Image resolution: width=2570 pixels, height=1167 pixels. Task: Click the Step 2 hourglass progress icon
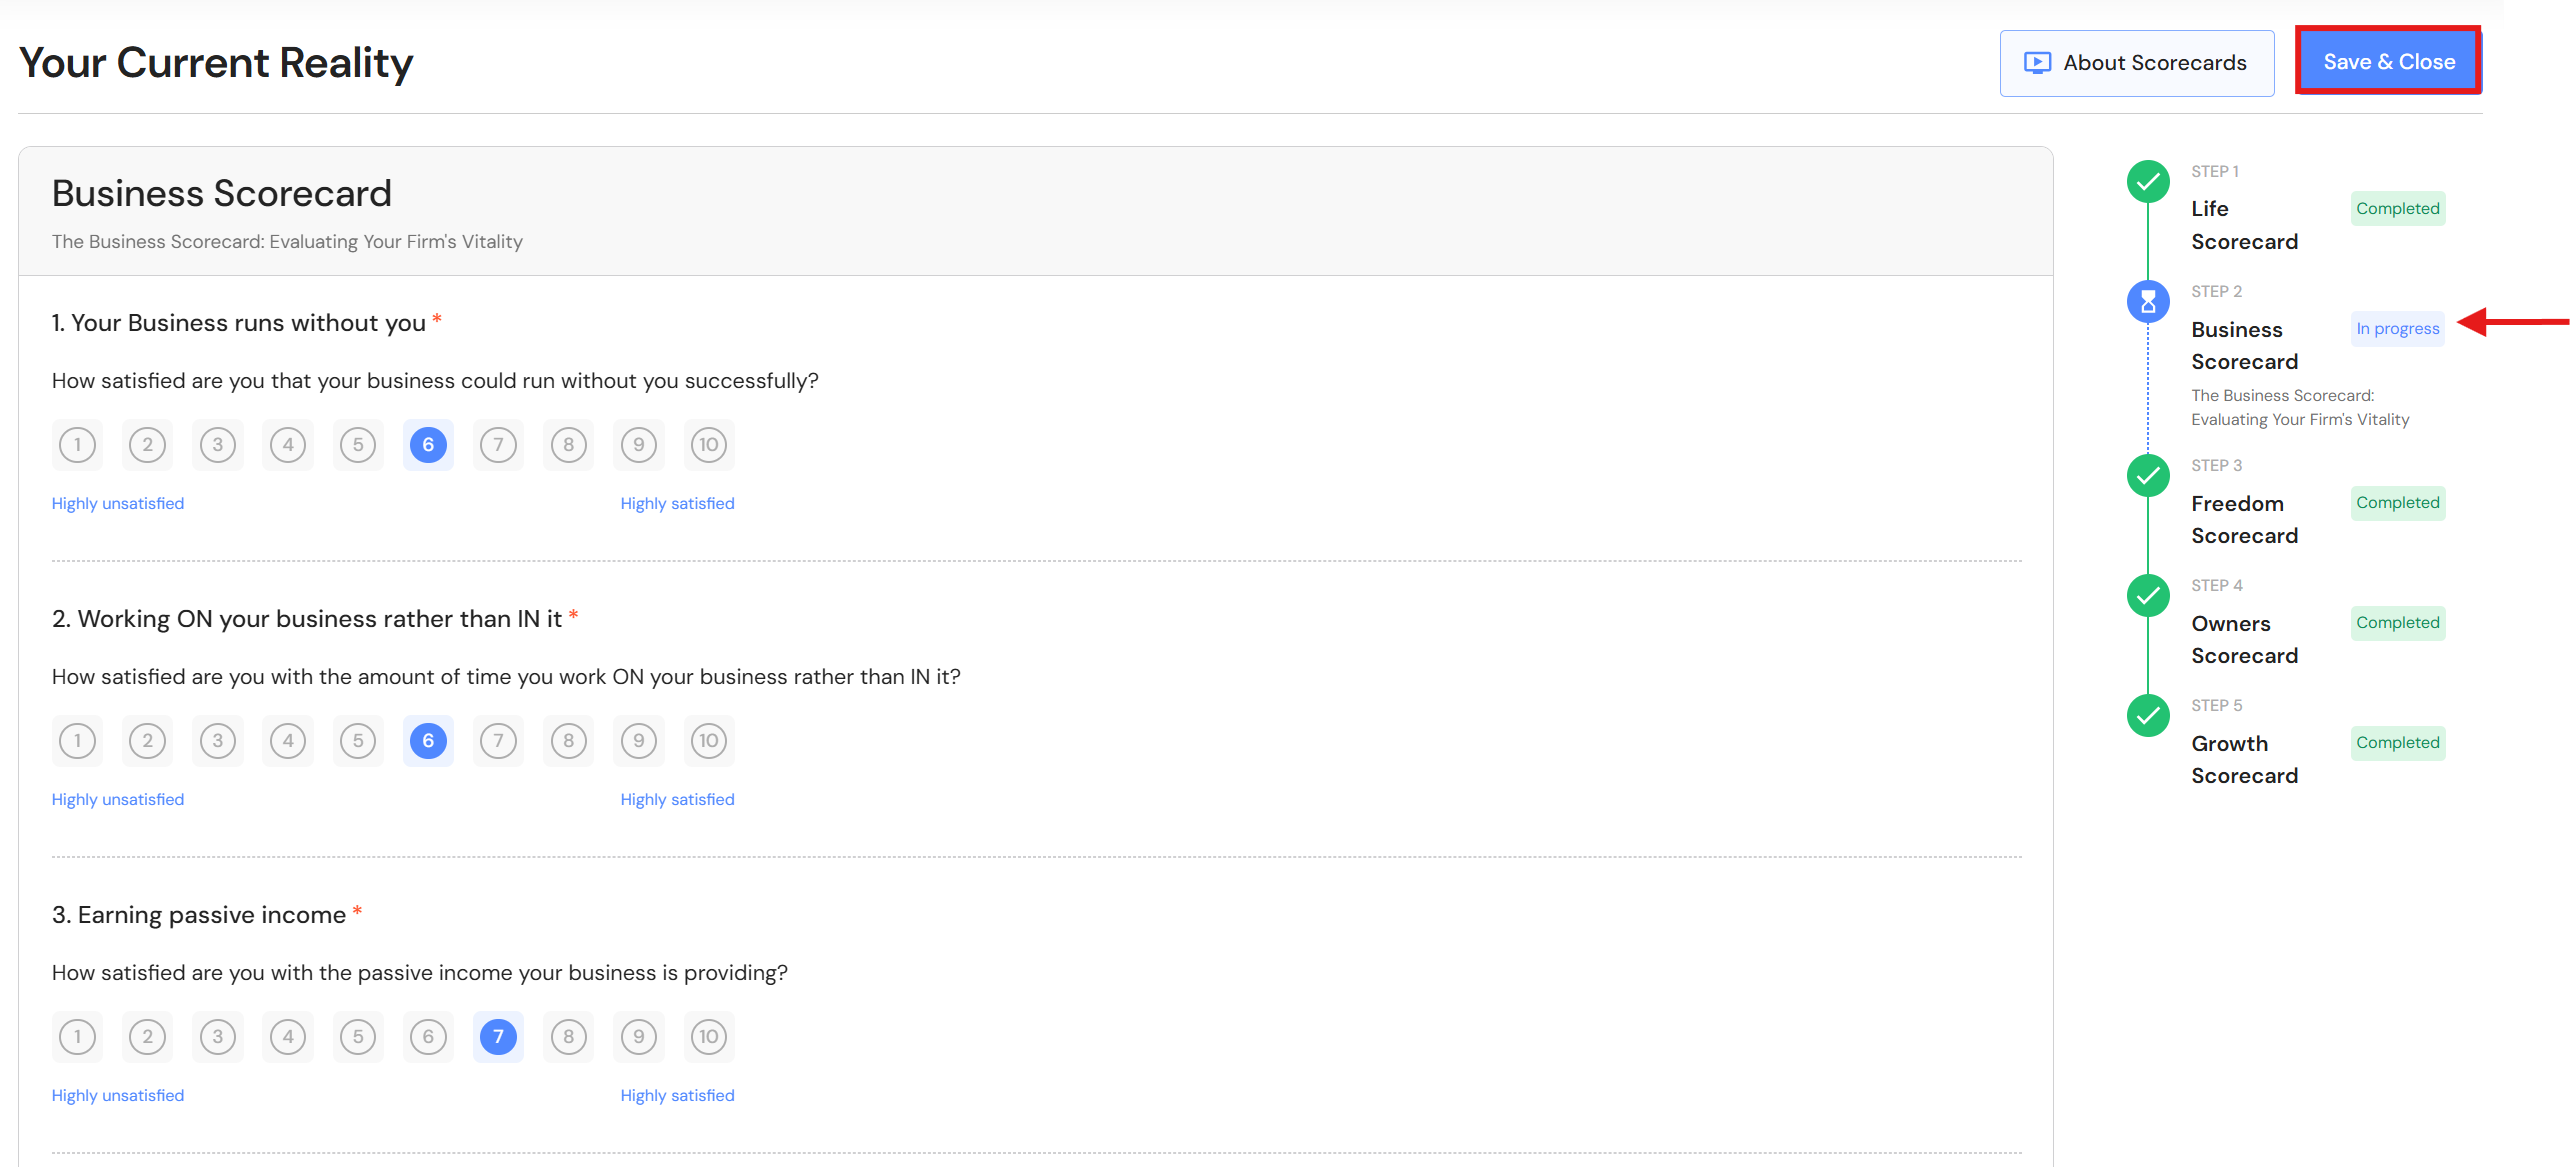pos(2148,302)
